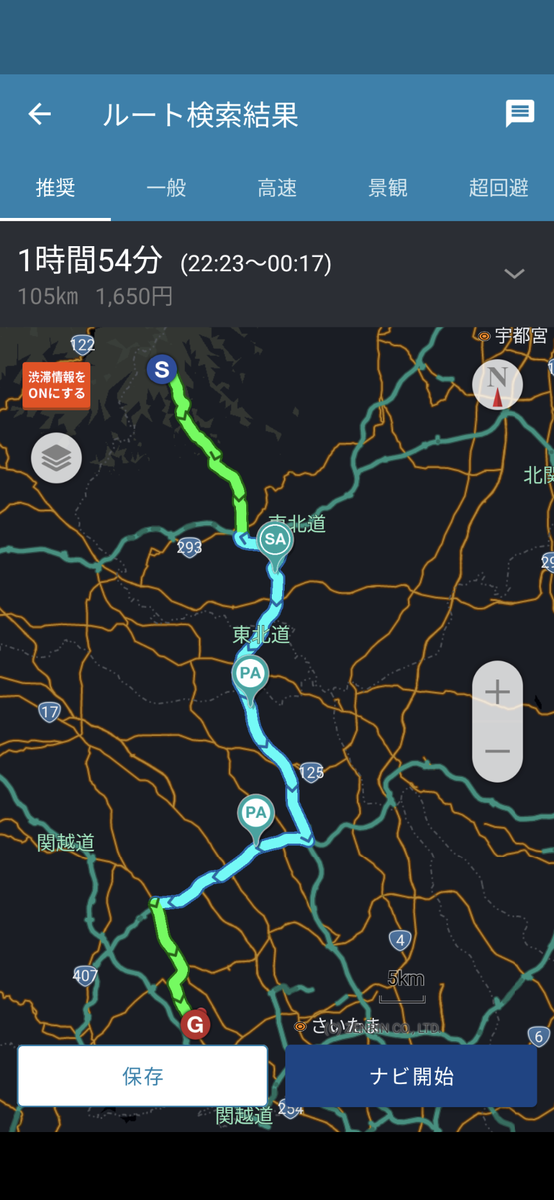Switch to the 超回避 tab
554x1200 pixels.
(499, 187)
